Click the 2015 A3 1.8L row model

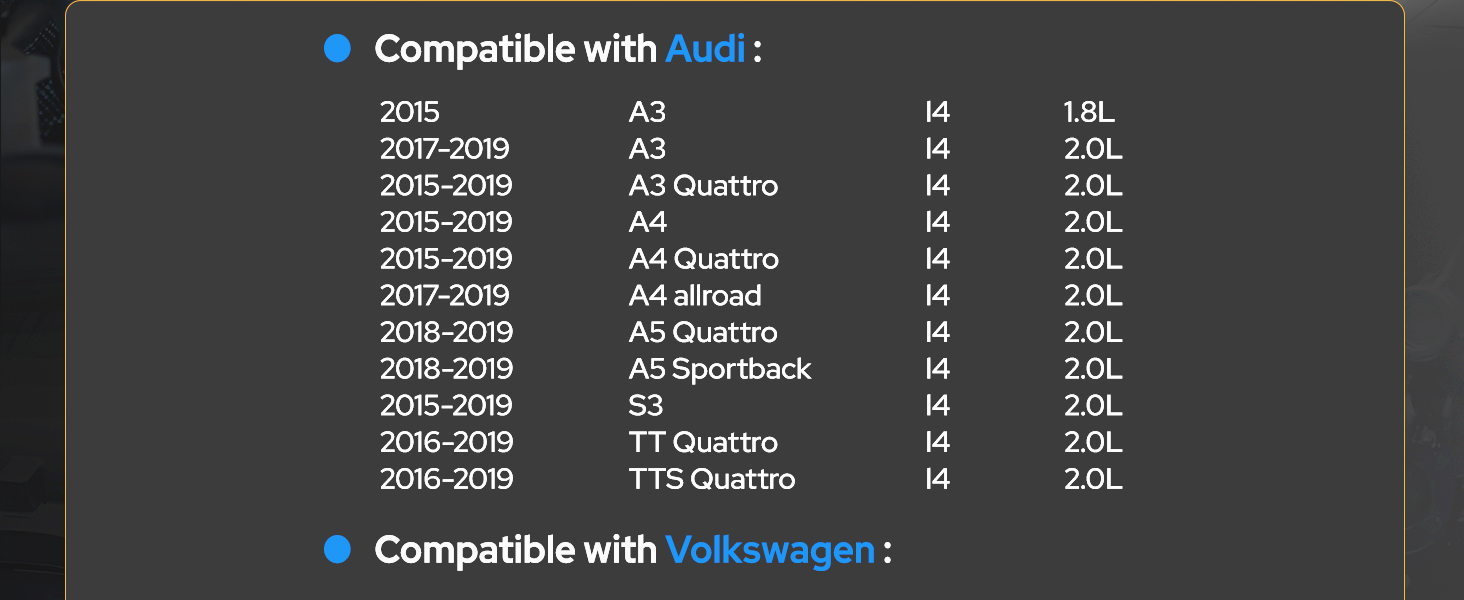647,112
